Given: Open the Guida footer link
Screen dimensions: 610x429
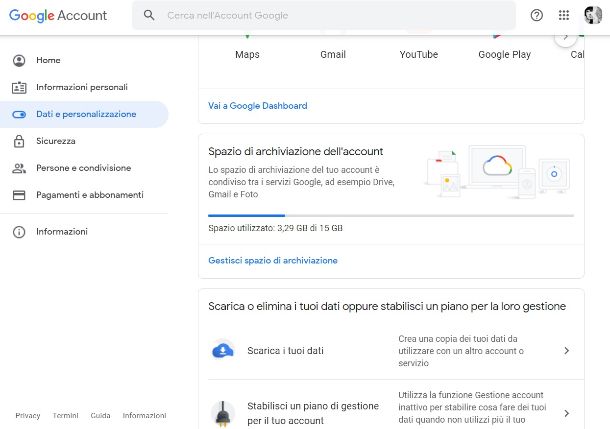Looking at the screenshot, I should click(100, 416).
